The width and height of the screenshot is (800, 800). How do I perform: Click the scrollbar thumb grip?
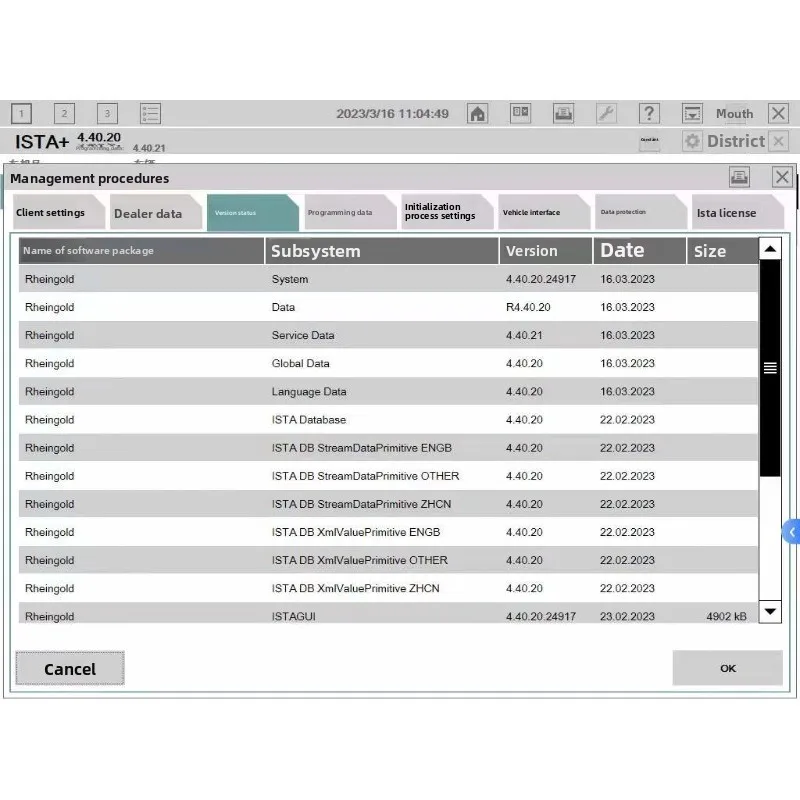click(x=770, y=368)
